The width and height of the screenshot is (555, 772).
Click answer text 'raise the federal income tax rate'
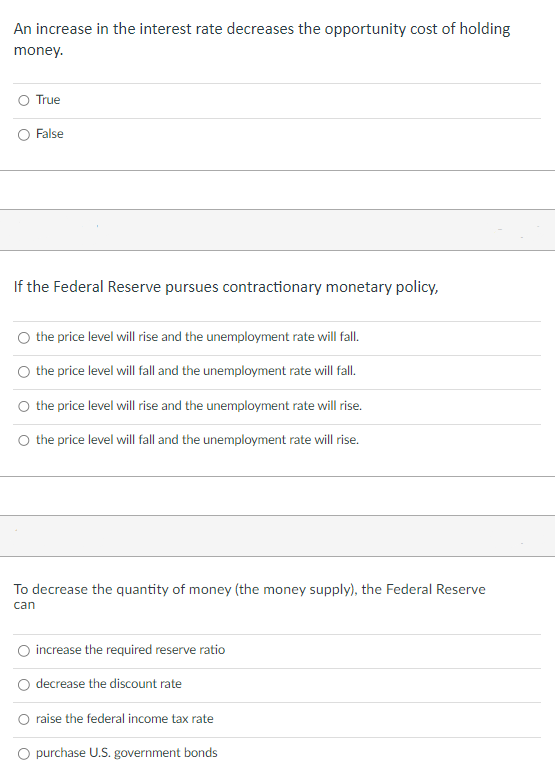point(125,719)
